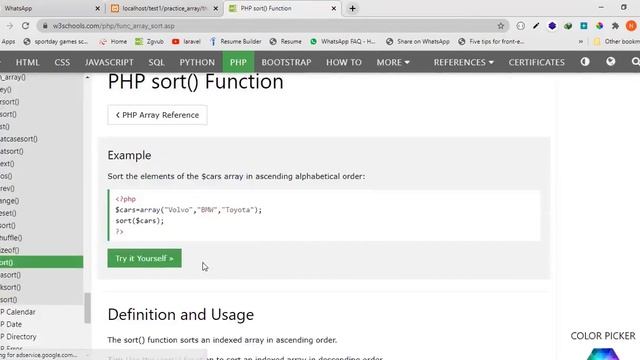Select the highlighted sort() sidebar item
The height and width of the screenshot is (360, 640).
point(41,262)
